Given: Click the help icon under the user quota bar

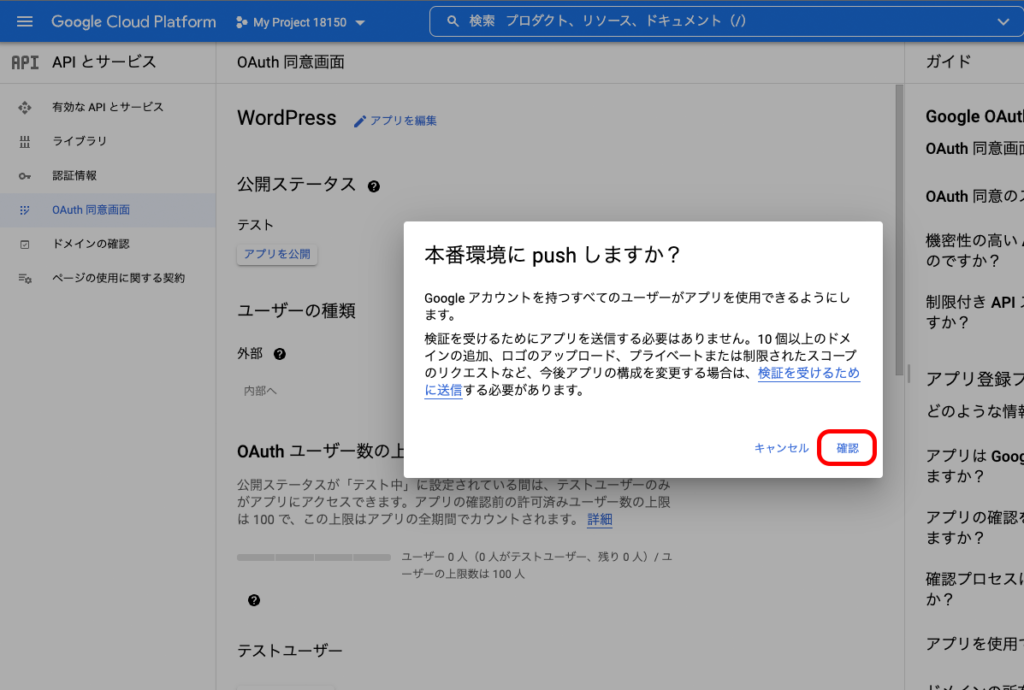Looking at the screenshot, I should tap(254, 600).
